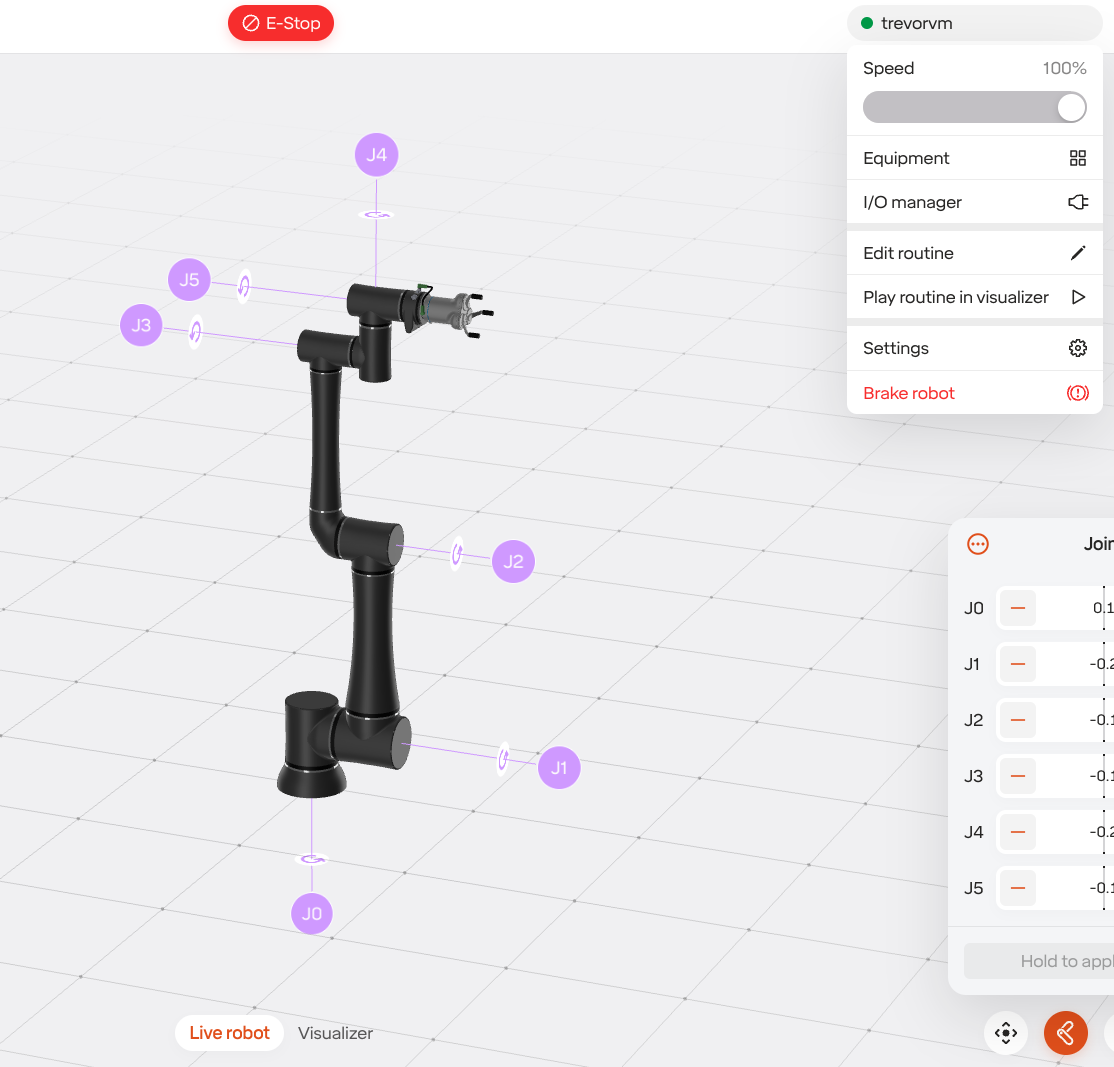Open the Equipment menu item
The height and width of the screenshot is (1067, 1114).
point(974,158)
